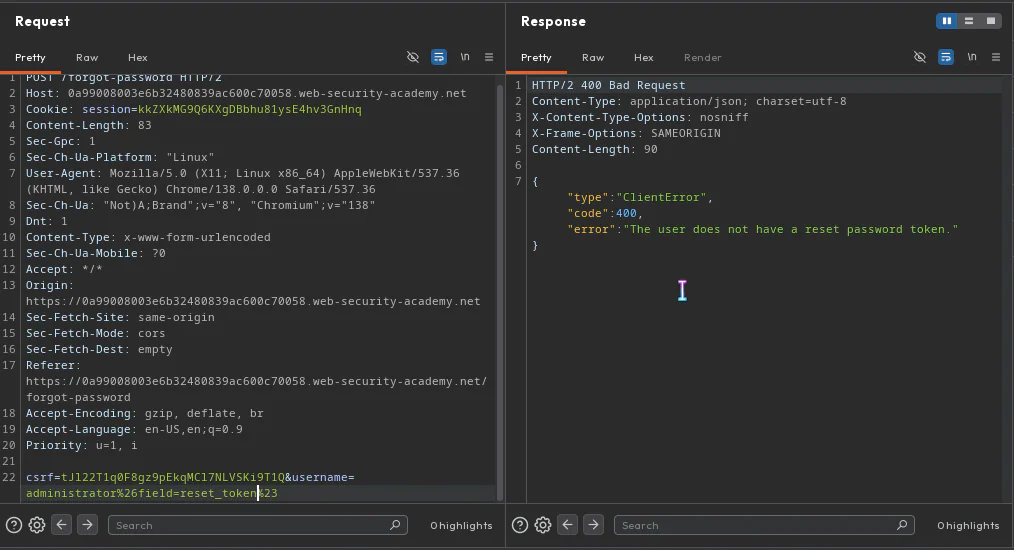Toggle word wrap icon in Request pane
The height and width of the screenshot is (550, 1014).
pyautogui.click(x=438, y=57)
